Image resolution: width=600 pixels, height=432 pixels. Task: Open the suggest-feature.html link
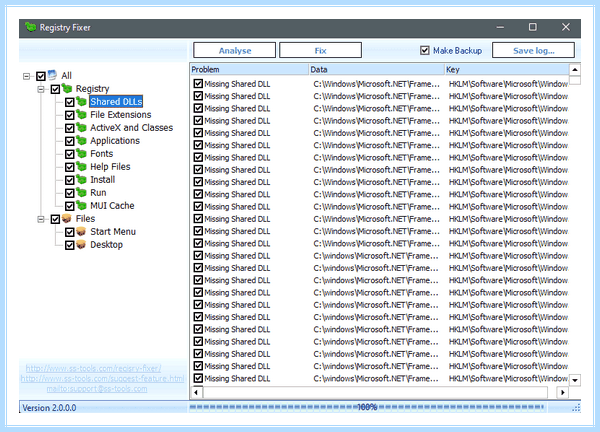tap(102, 378)
